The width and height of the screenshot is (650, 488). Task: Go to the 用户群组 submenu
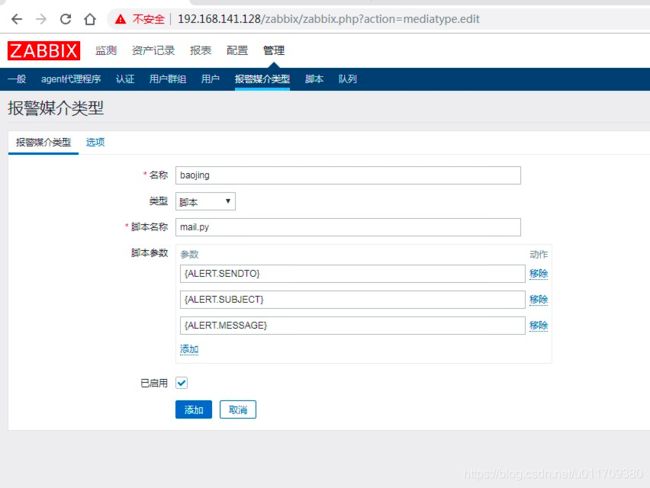[168, 79]
